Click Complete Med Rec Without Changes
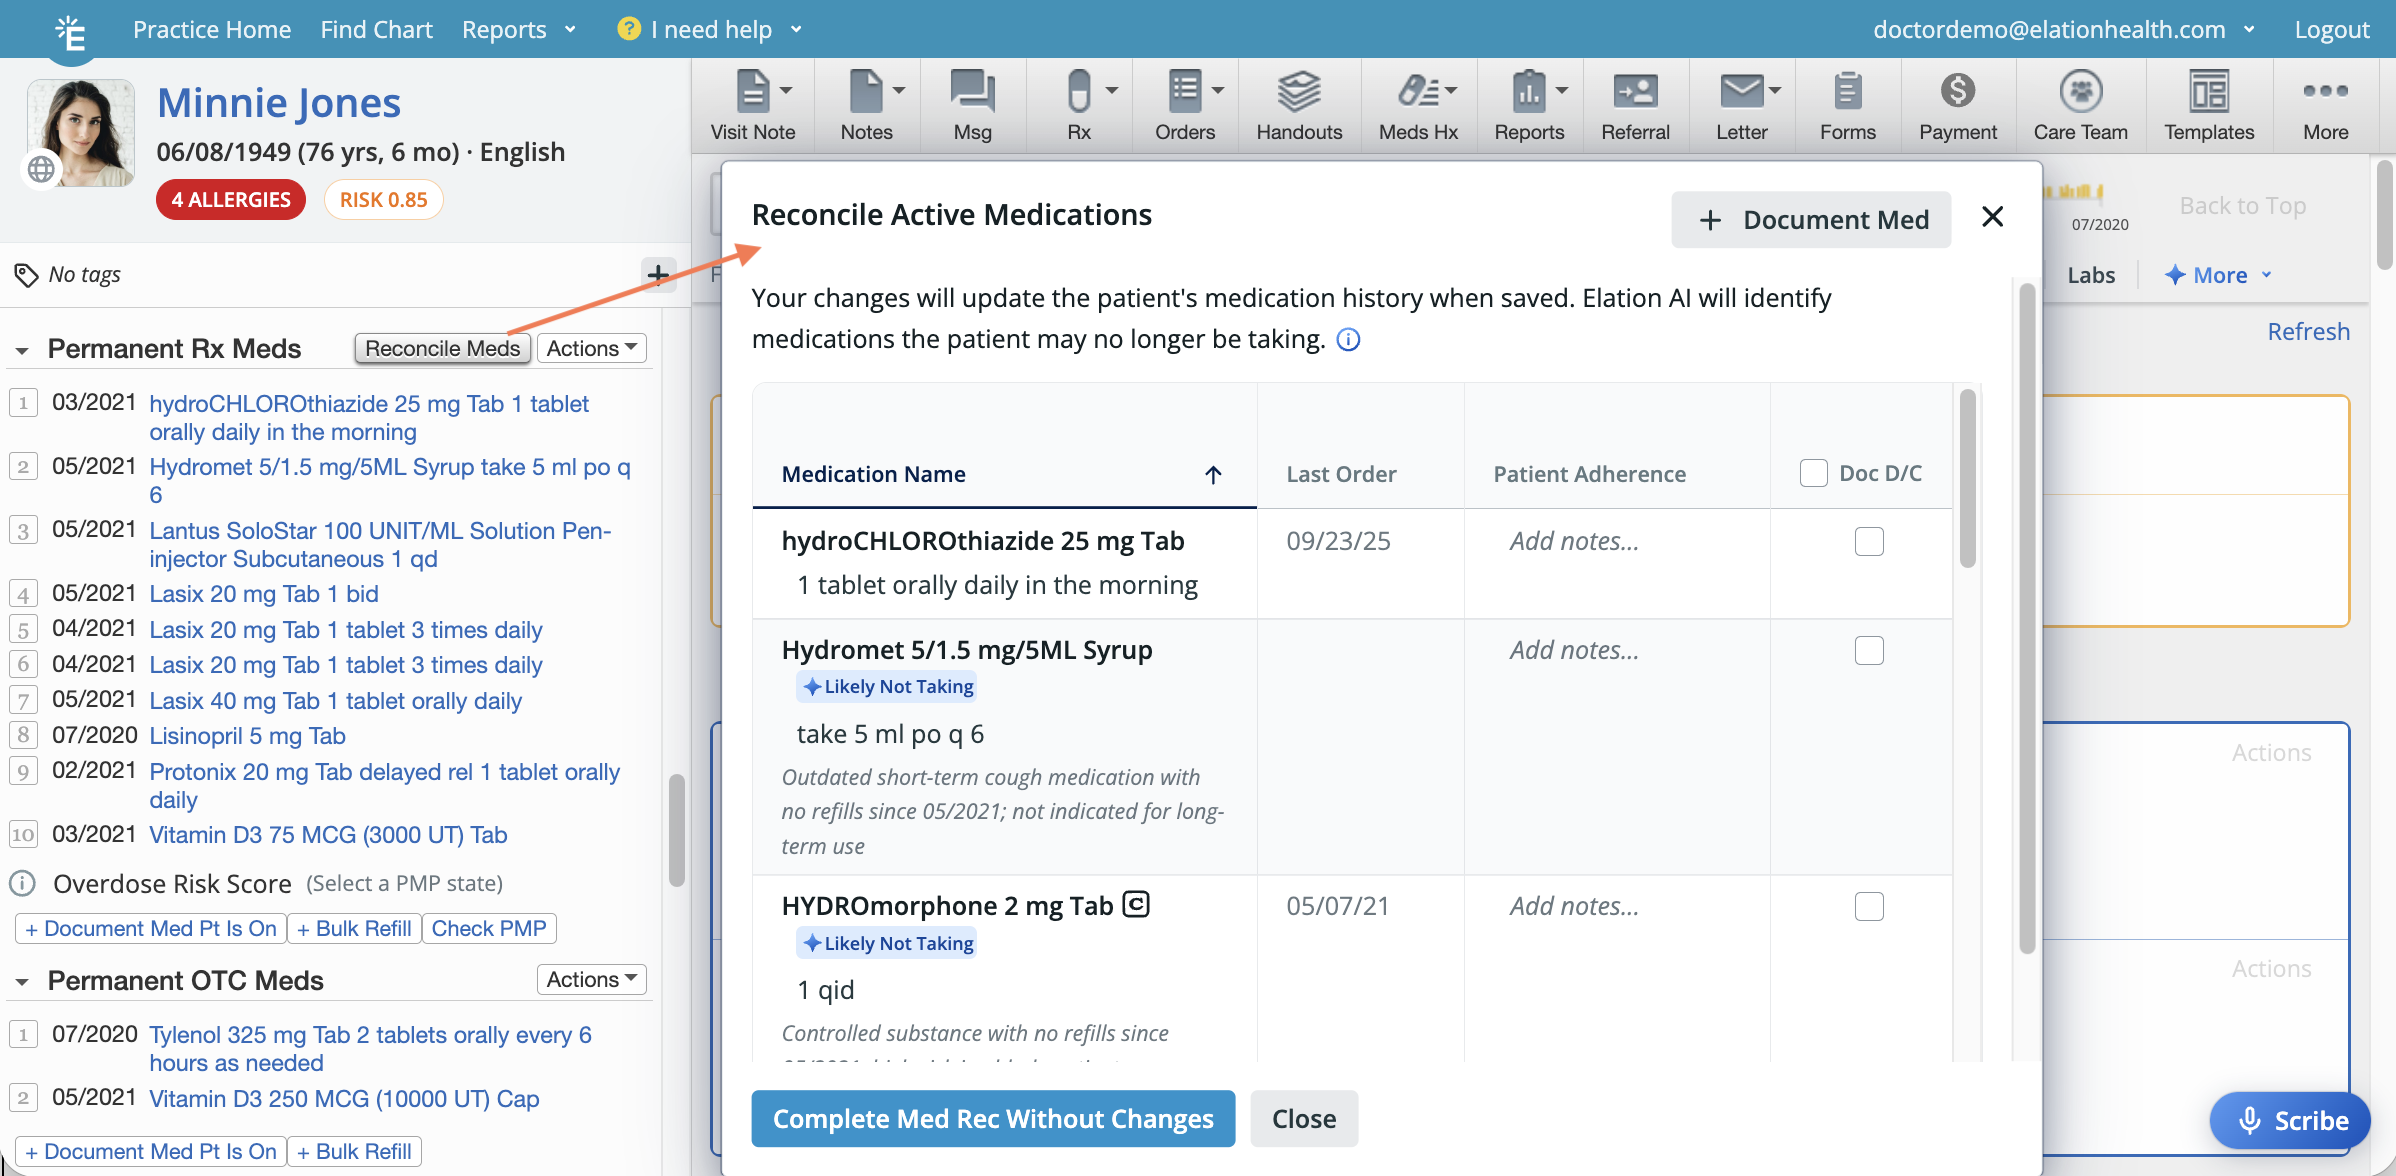The width and height of the screenshot is (2396, 1176). coord(992,1119)
